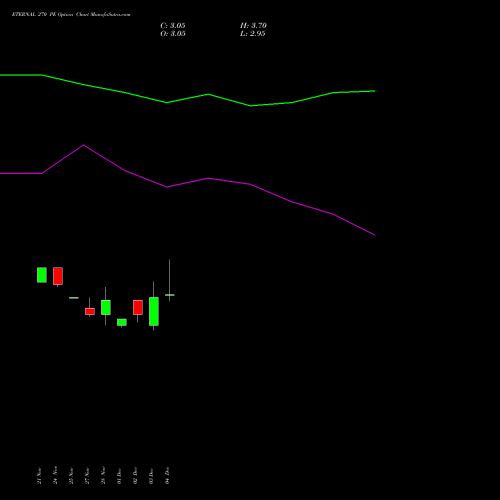Select the red candlestick for 02 Dec
Viewport: 500px width, 500px height.
(138, 307)
